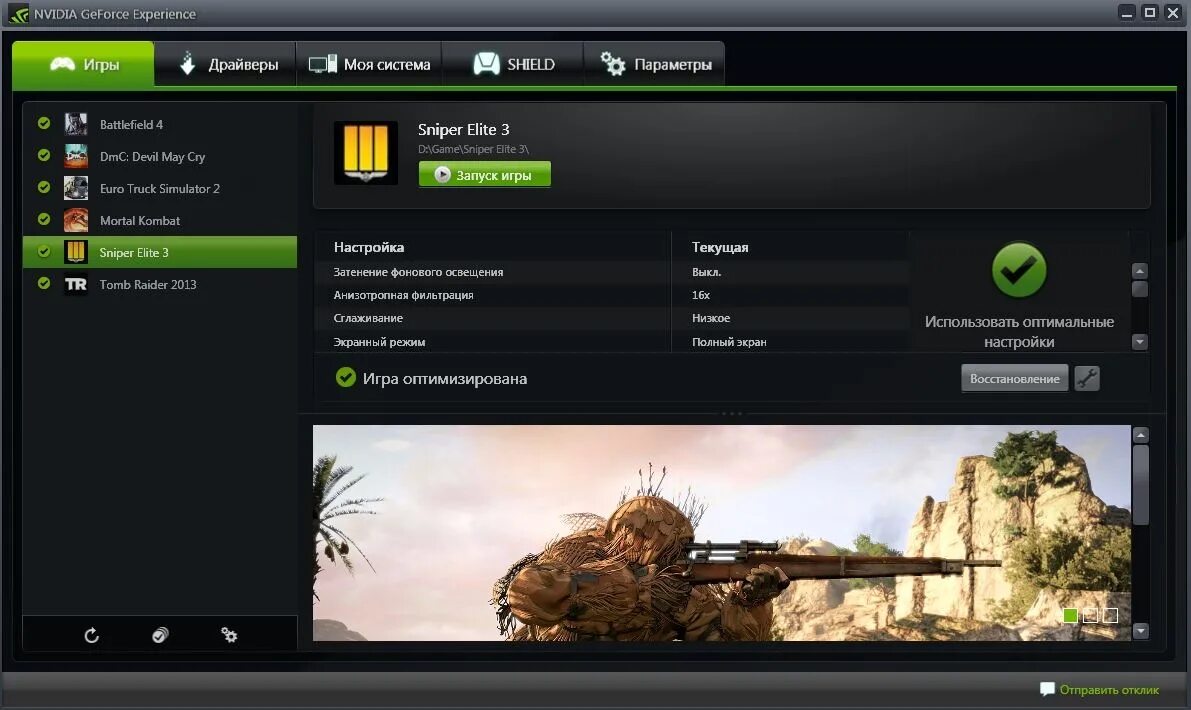Click the Игра оптимизирована check icon
The image size is (1191, 710).
[x=346, y=377]
